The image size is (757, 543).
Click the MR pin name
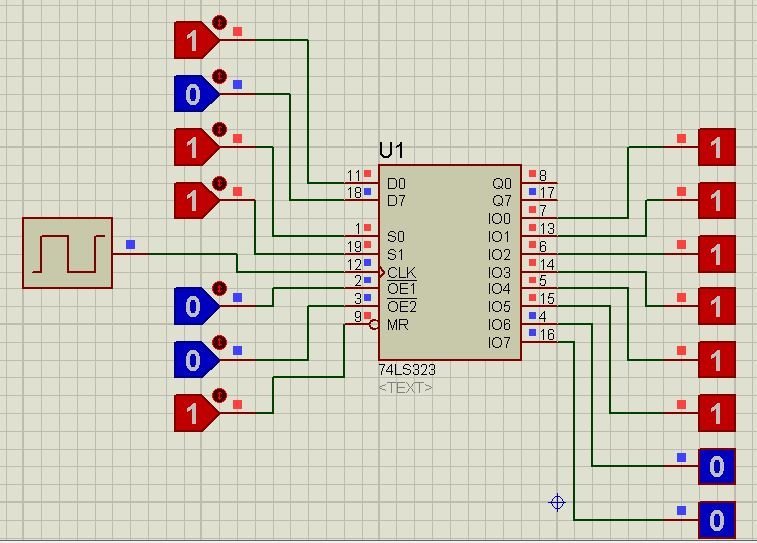[398, 325]
